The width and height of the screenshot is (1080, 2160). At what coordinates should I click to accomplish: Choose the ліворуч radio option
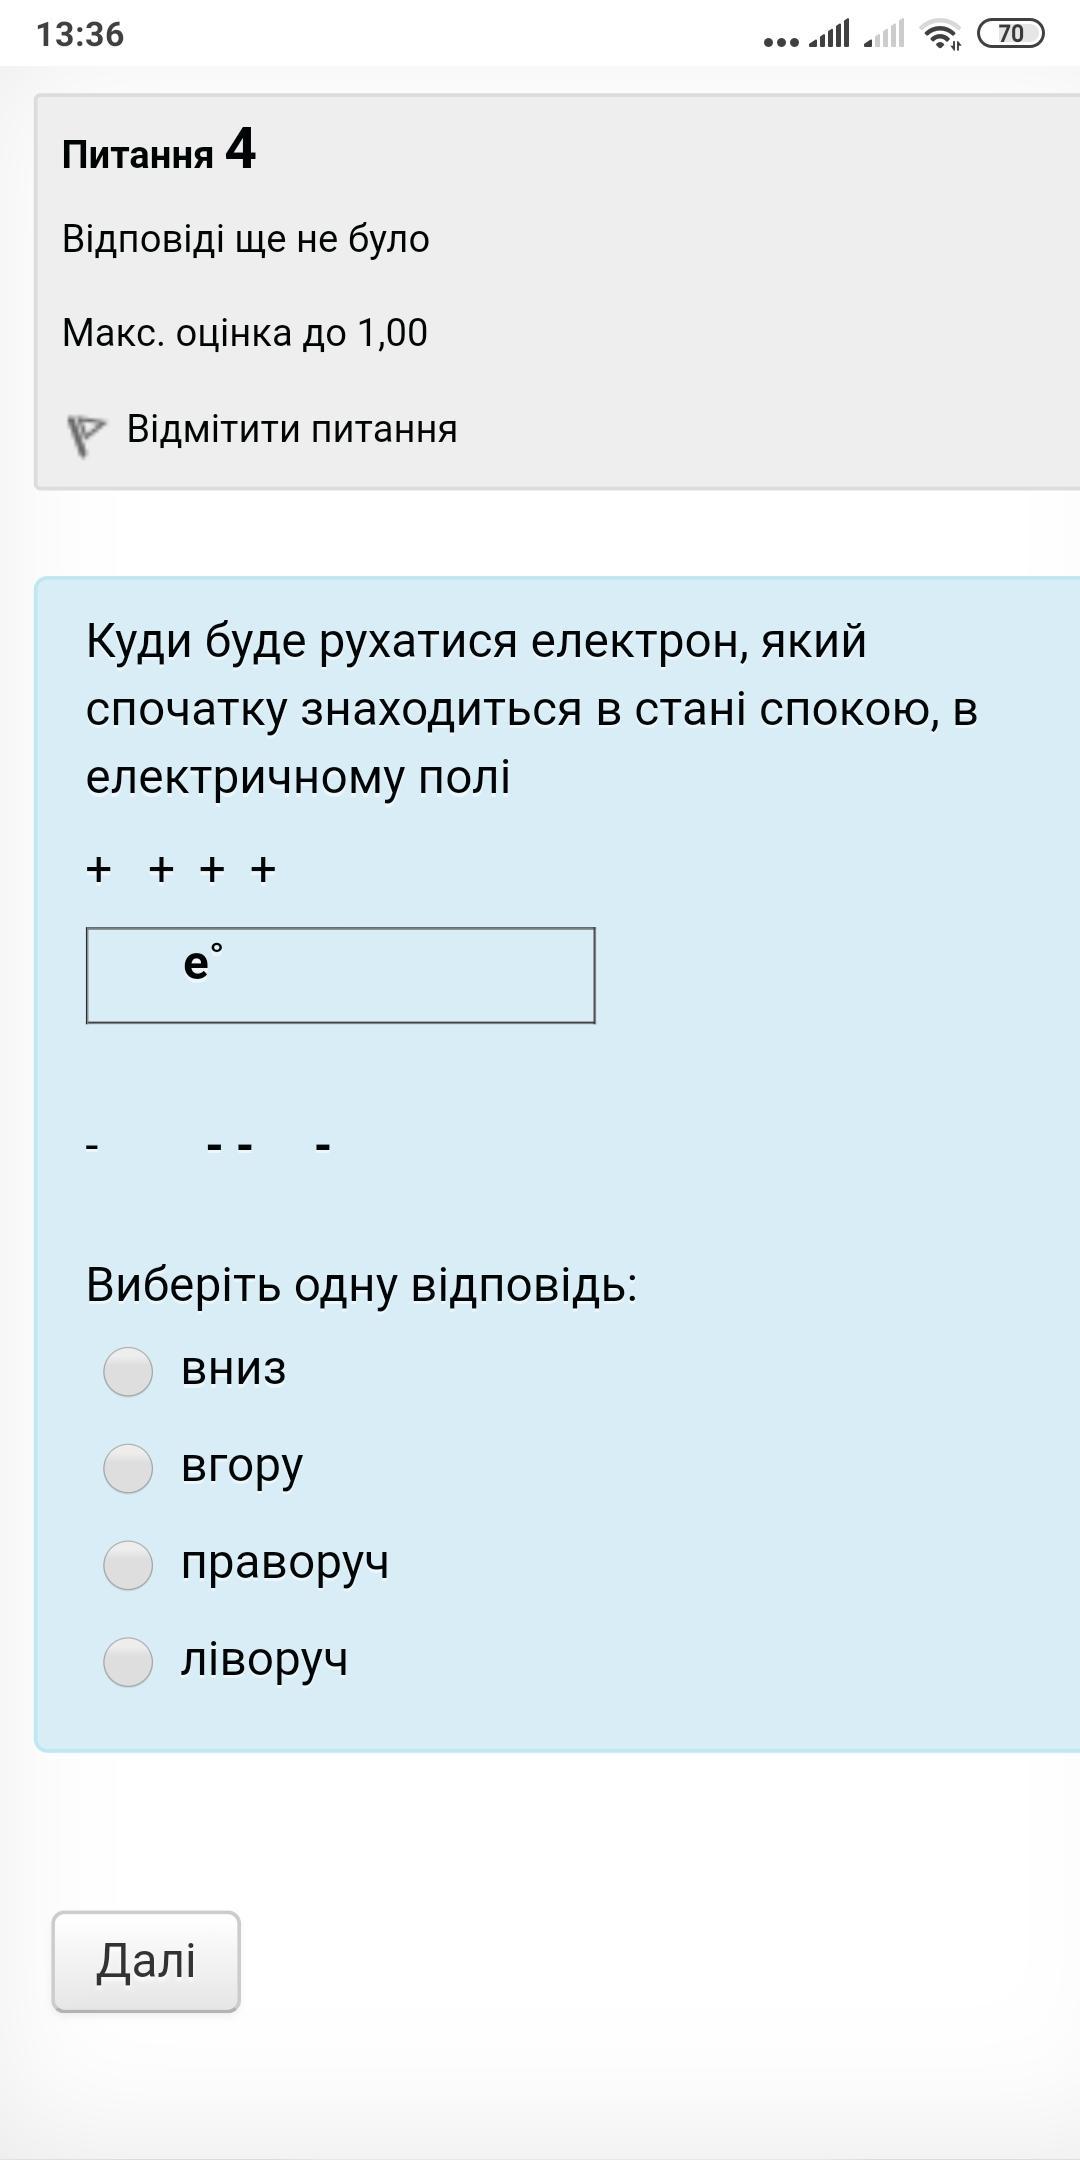coord(128,1662)
